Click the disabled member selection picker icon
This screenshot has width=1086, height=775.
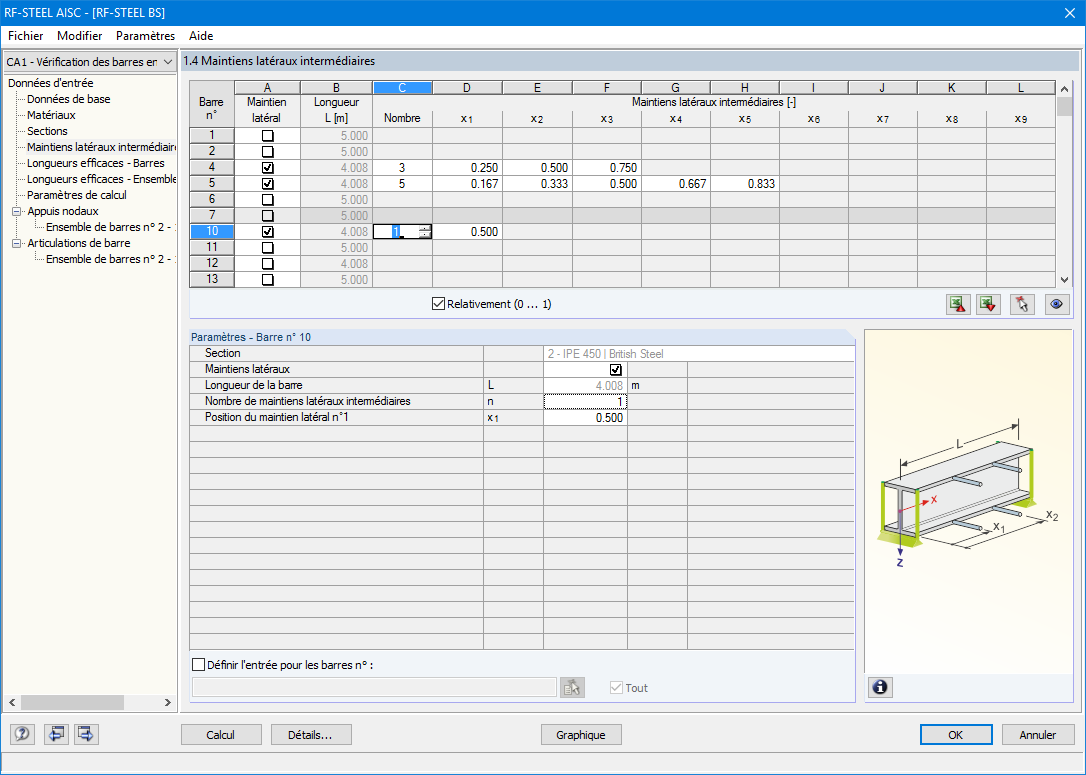(x=572, y=687)
